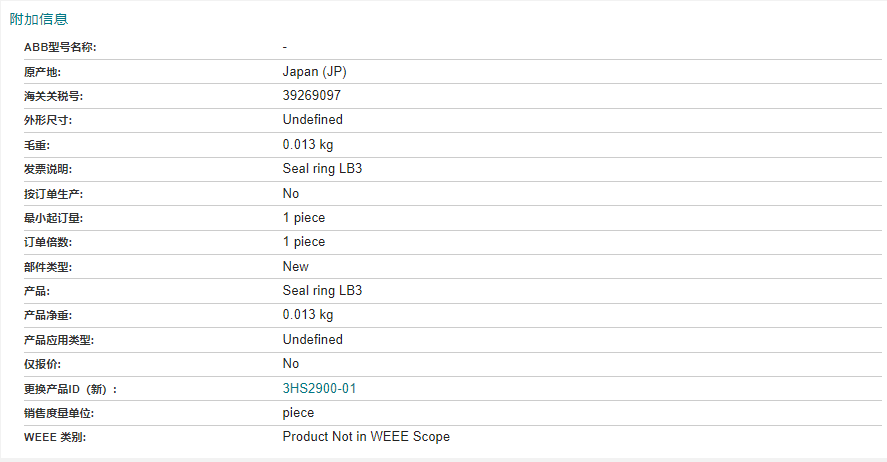Click the 海关关税号 label
This screenshot has width=887, height=462.
click(x=52, y=96)
